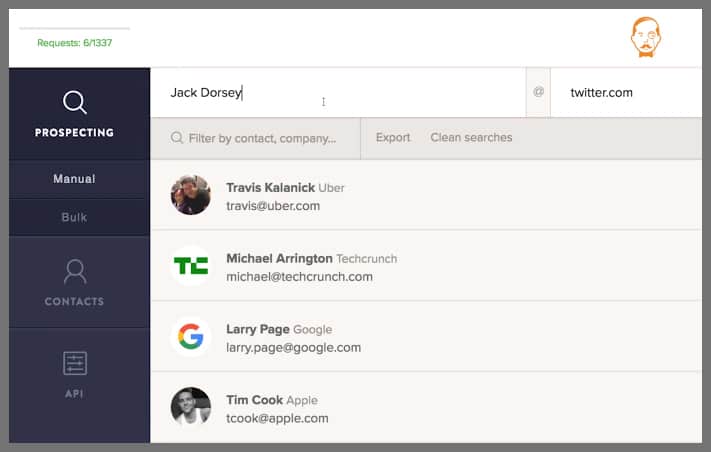
Task: Click Clean searches link
Action: (x=471, y=138)
